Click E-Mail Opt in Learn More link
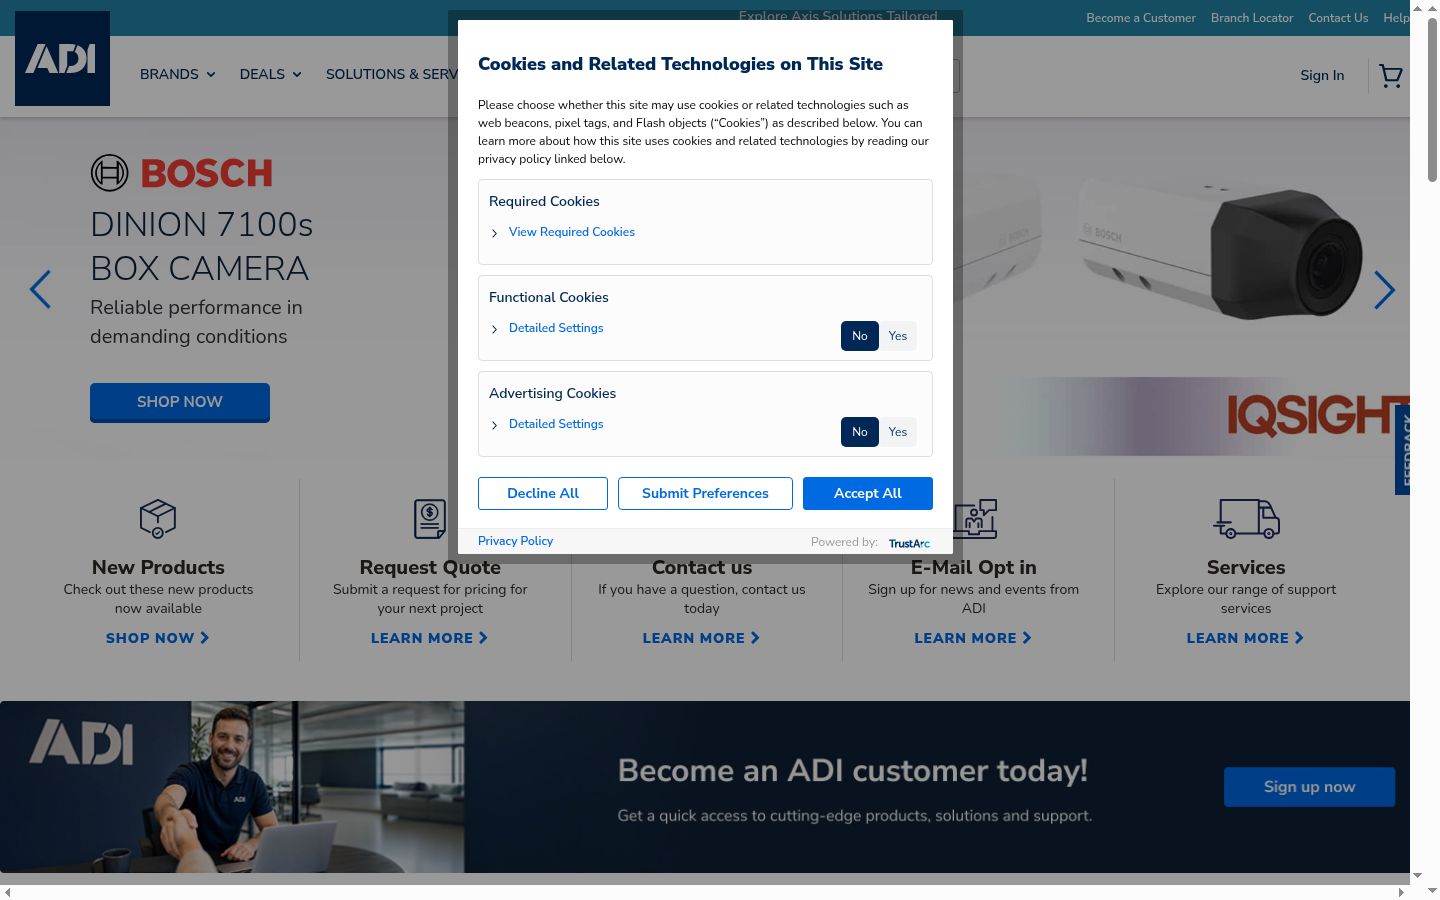 (974, 638)
